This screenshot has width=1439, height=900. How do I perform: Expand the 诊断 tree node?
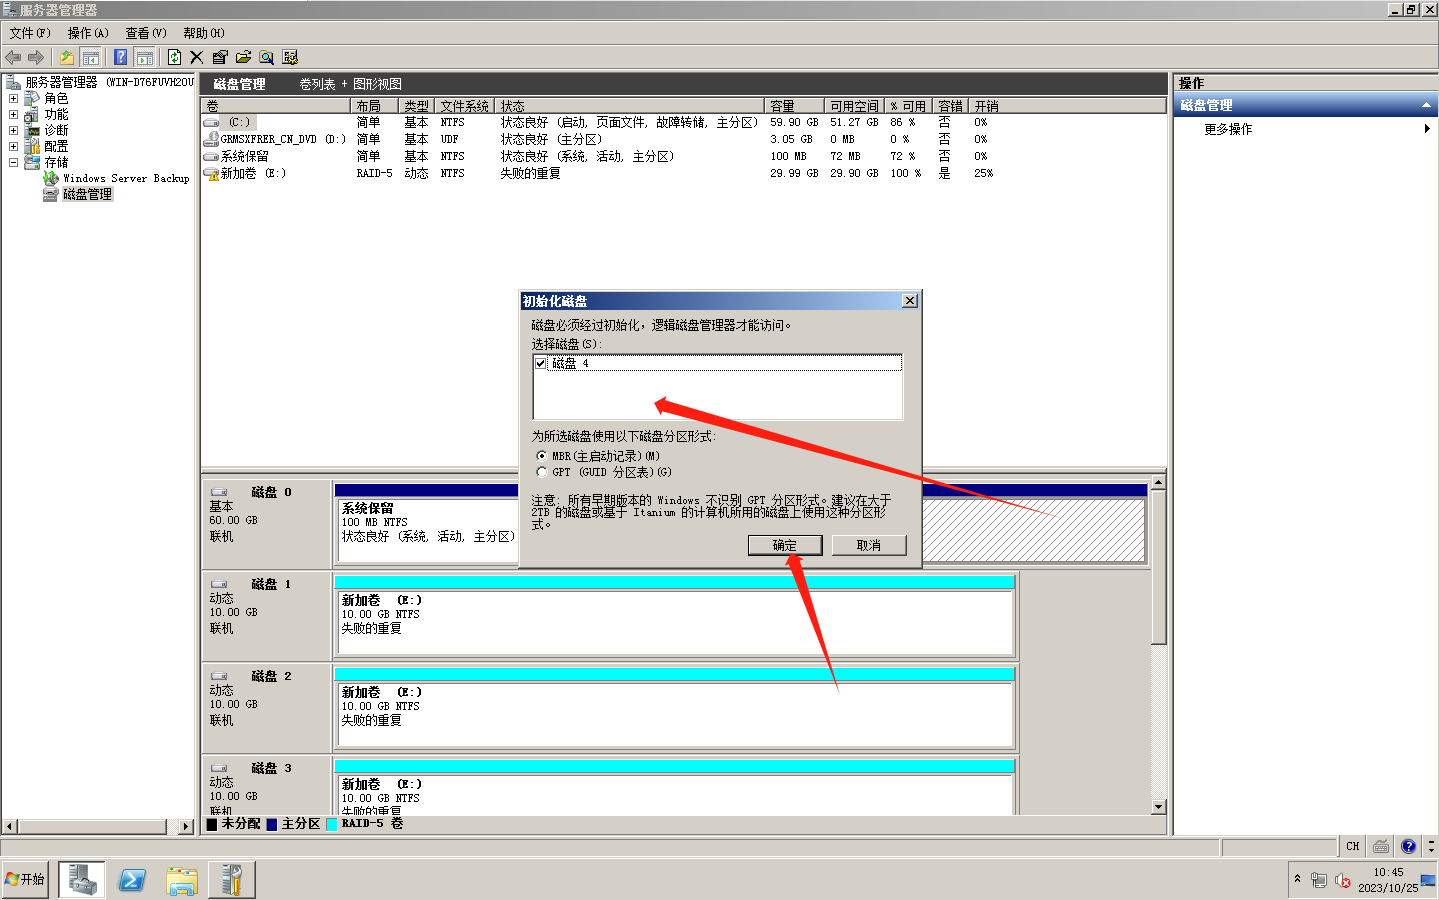click(13, 130)
